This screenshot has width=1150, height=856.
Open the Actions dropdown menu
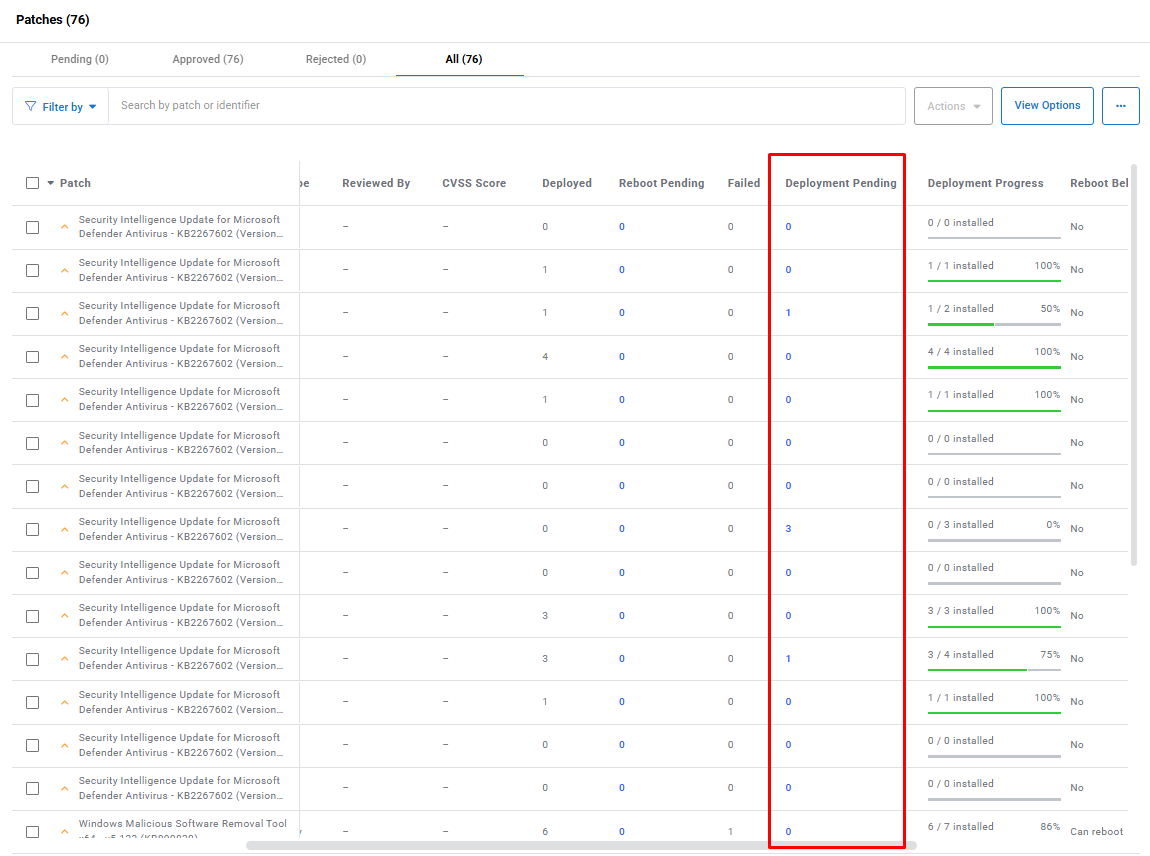pos(952,106)
